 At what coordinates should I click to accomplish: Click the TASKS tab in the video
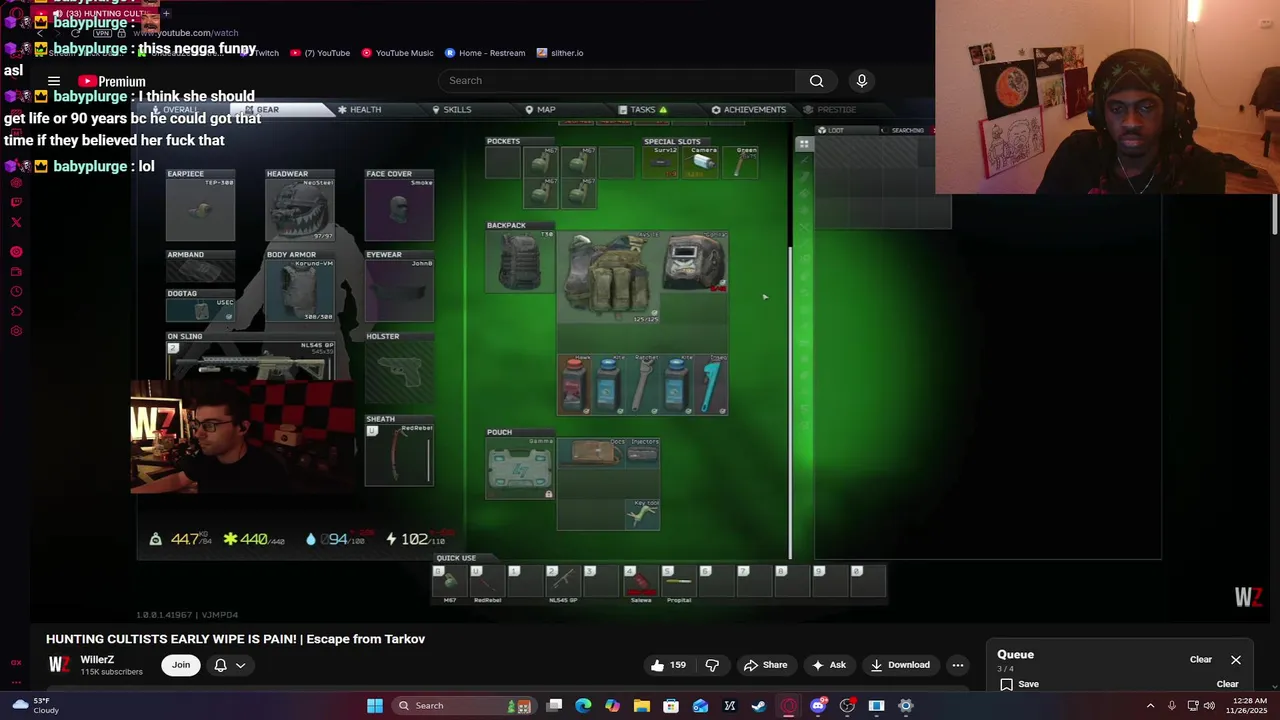(x=642, y=109)
